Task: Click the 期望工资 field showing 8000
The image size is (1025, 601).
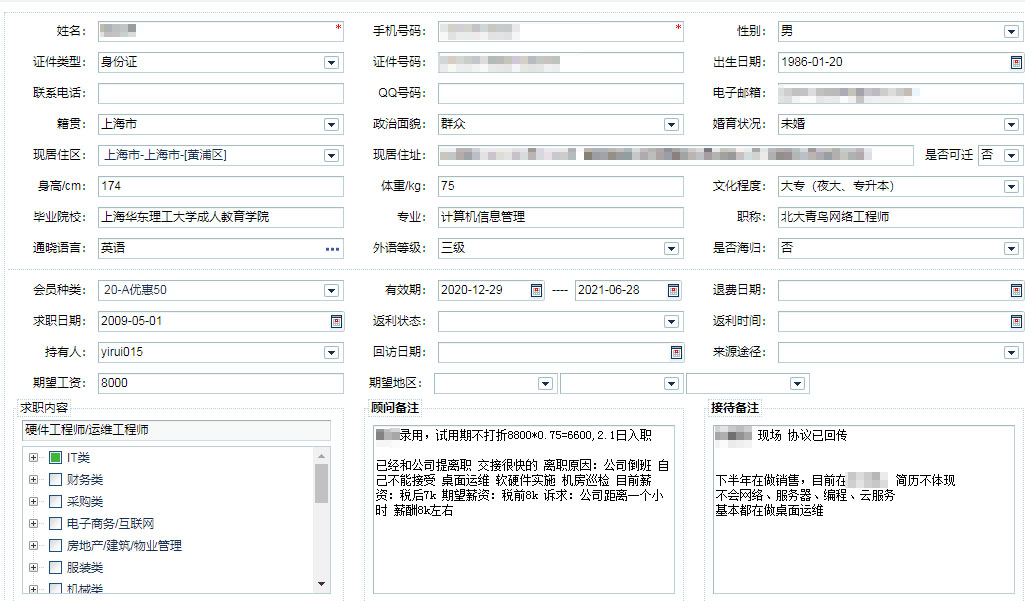Action: (x=221, y=383)
